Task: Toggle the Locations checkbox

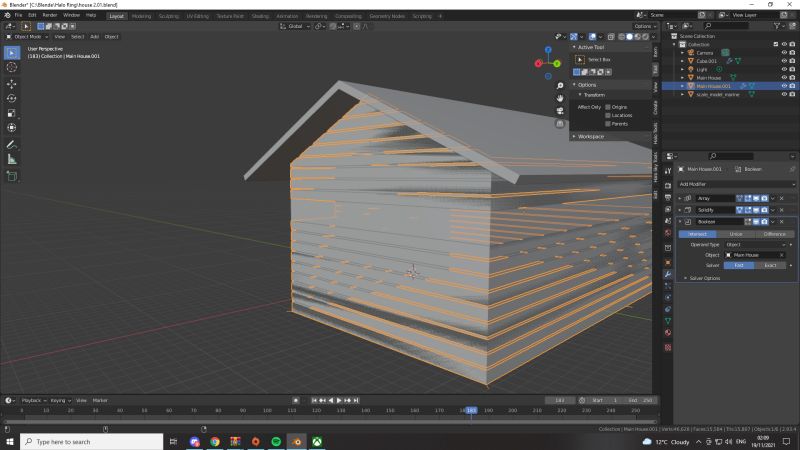Action: (x=608, y=115)
